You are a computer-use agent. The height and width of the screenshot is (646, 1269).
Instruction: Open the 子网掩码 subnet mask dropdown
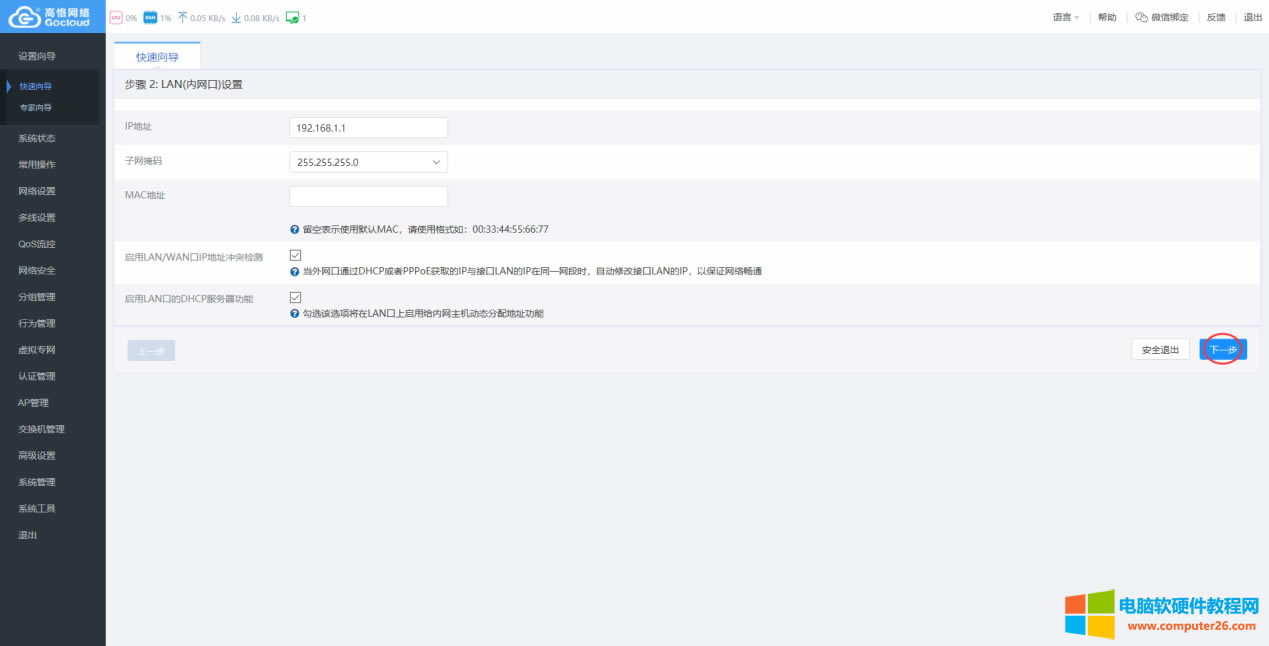368,160
